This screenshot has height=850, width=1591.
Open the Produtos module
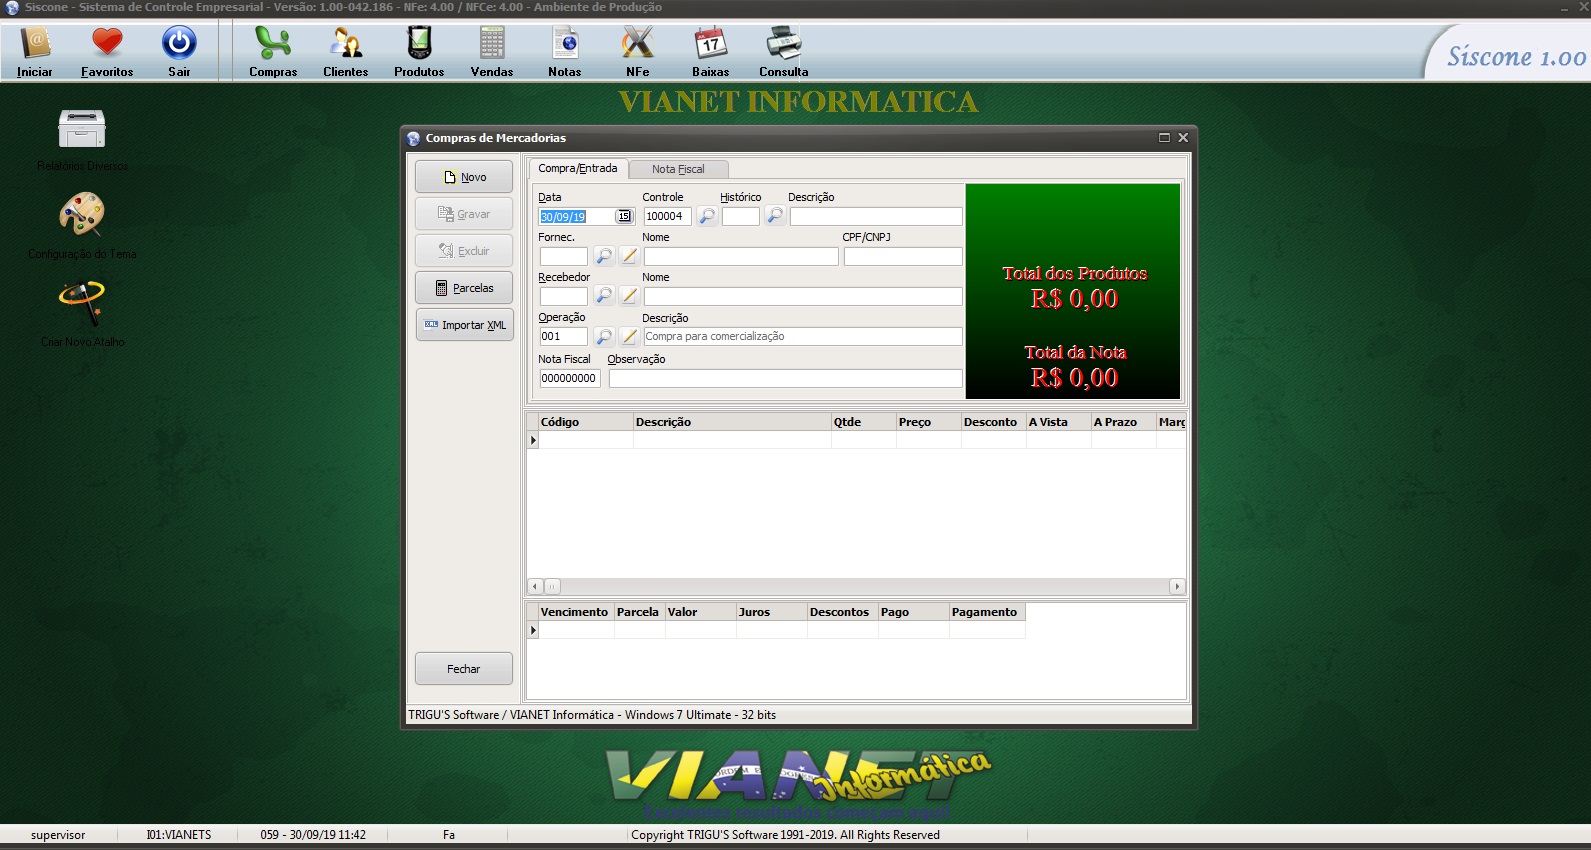tap(419, 51)
